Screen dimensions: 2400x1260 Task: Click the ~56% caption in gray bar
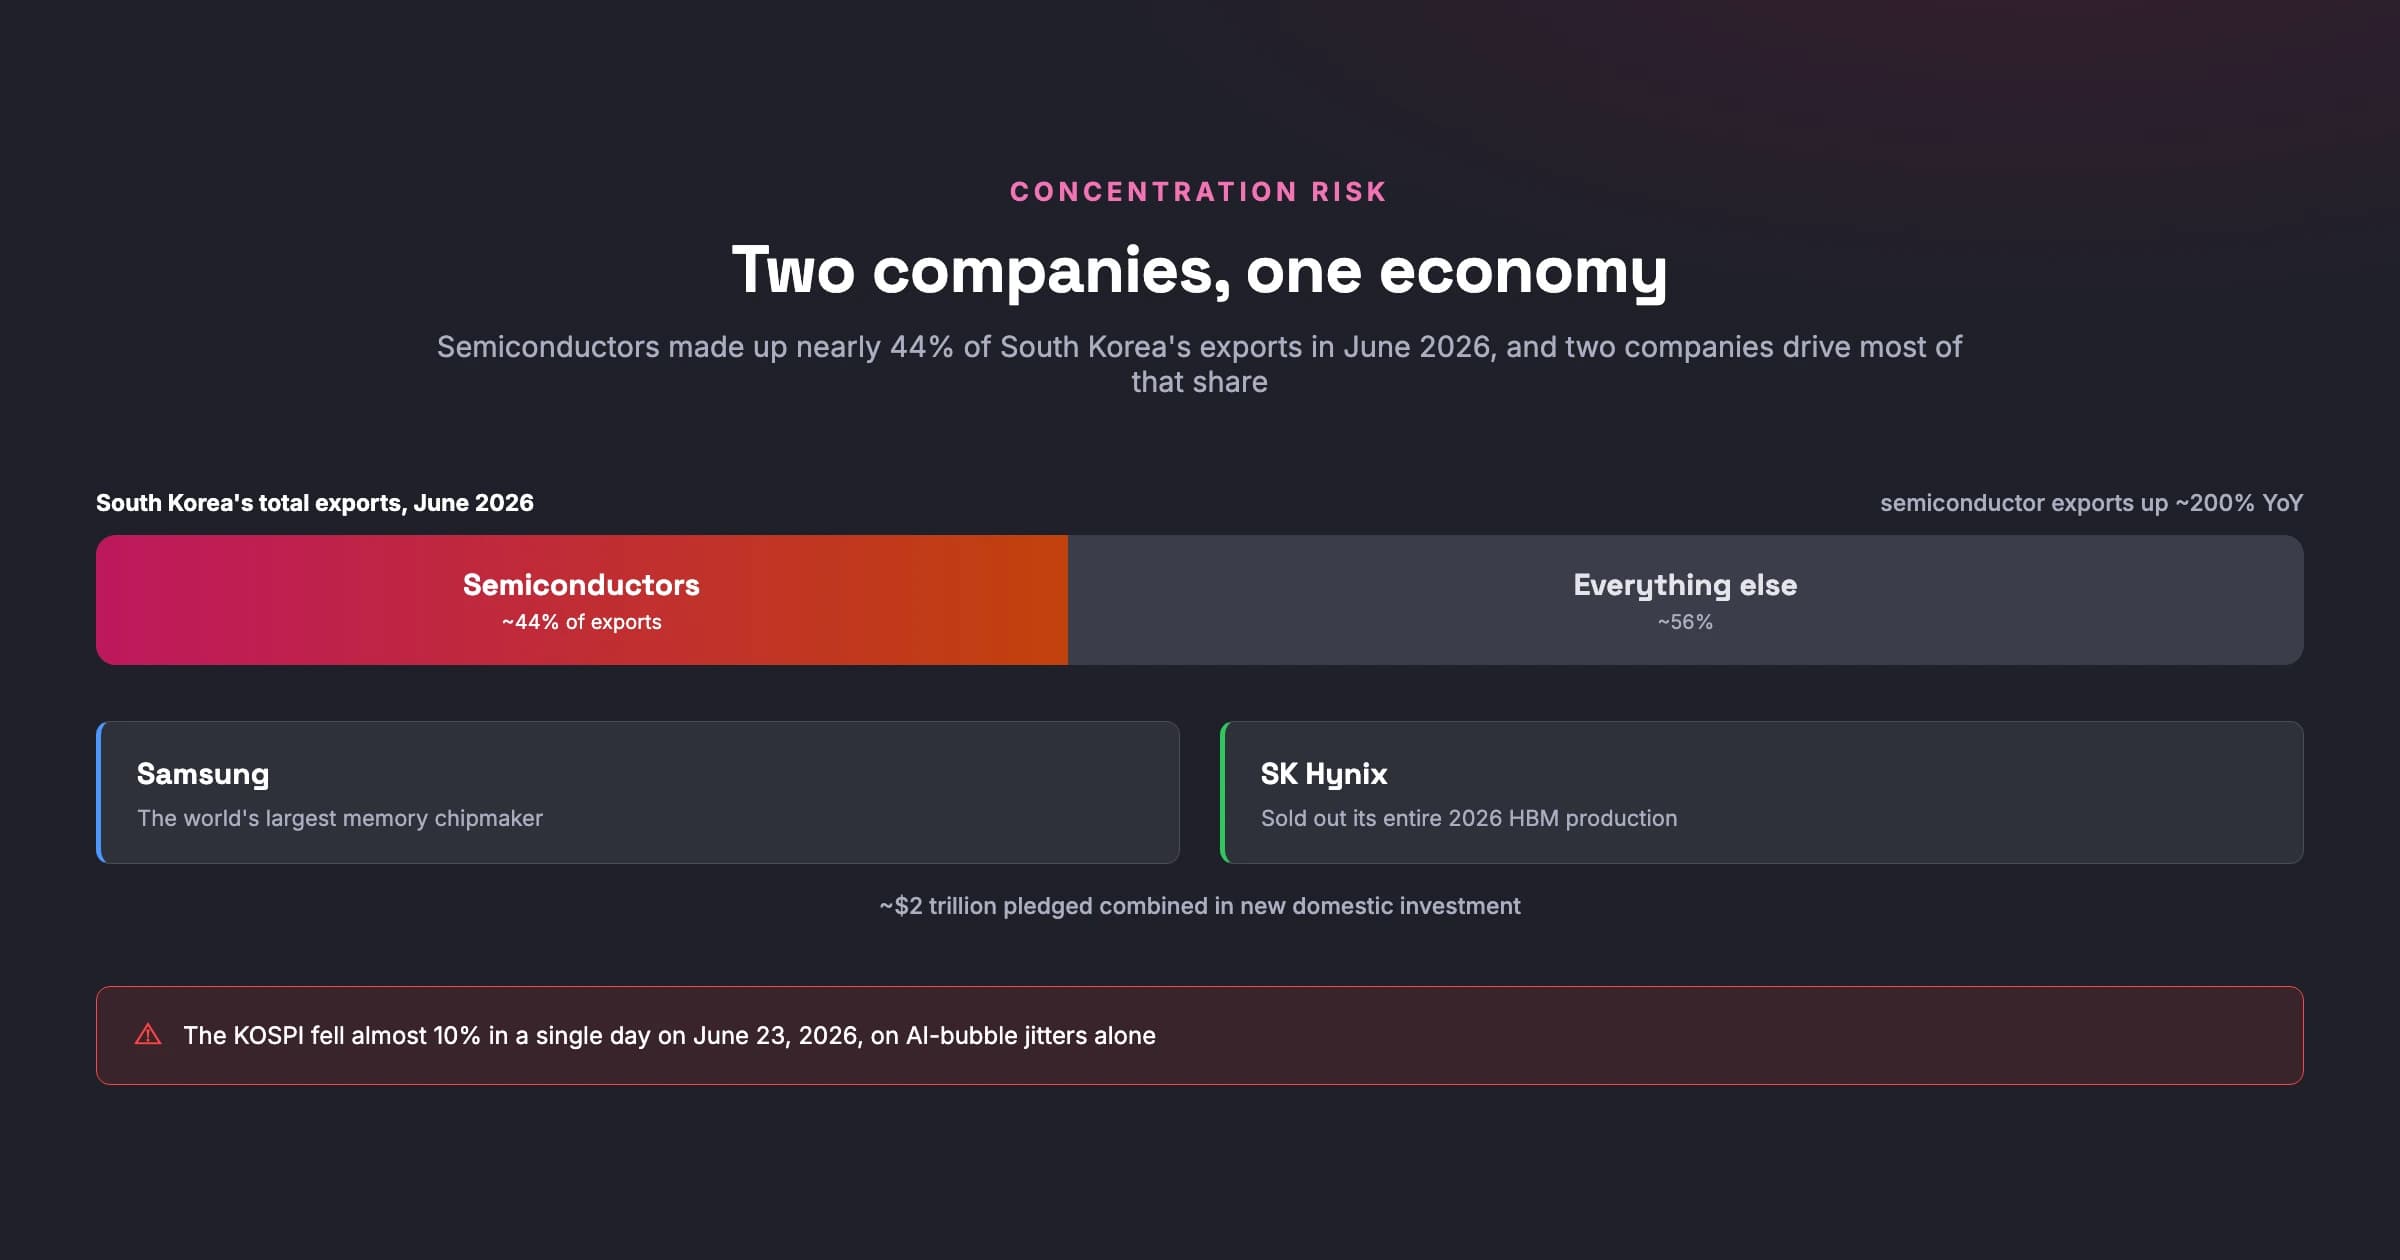tap(1685, 622)
